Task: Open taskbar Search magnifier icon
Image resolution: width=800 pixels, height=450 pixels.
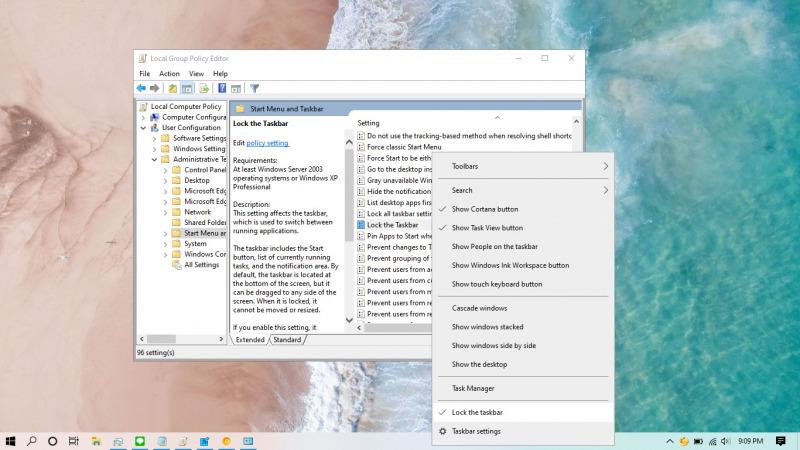Action: (x=32, y=441)
